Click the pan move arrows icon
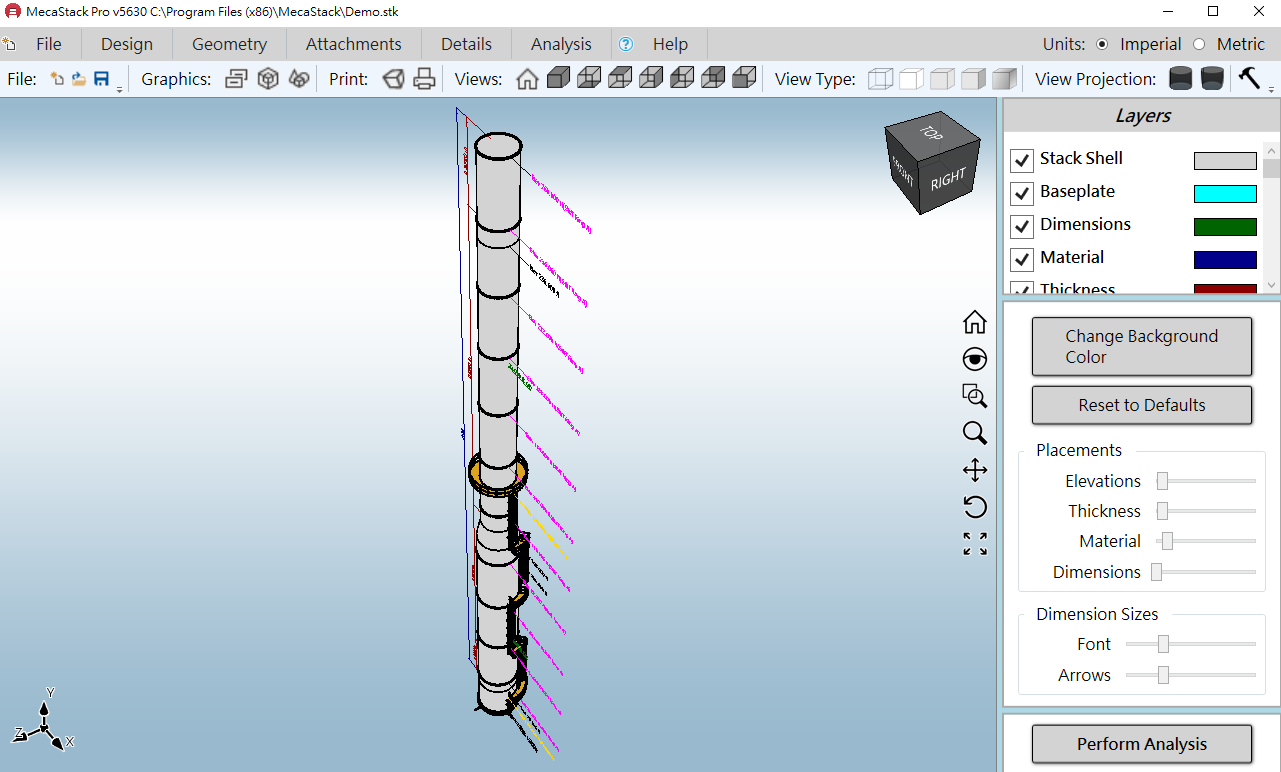1281x772 pixels. [974, 470]
